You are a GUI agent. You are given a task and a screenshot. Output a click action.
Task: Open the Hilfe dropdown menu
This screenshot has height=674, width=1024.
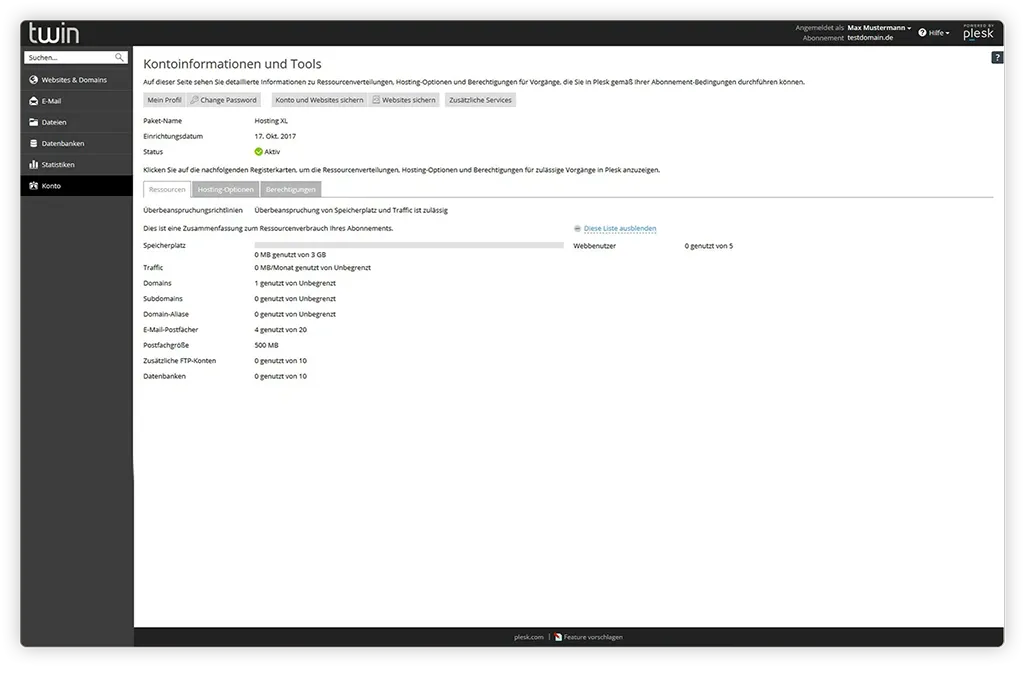click(935, 33)
